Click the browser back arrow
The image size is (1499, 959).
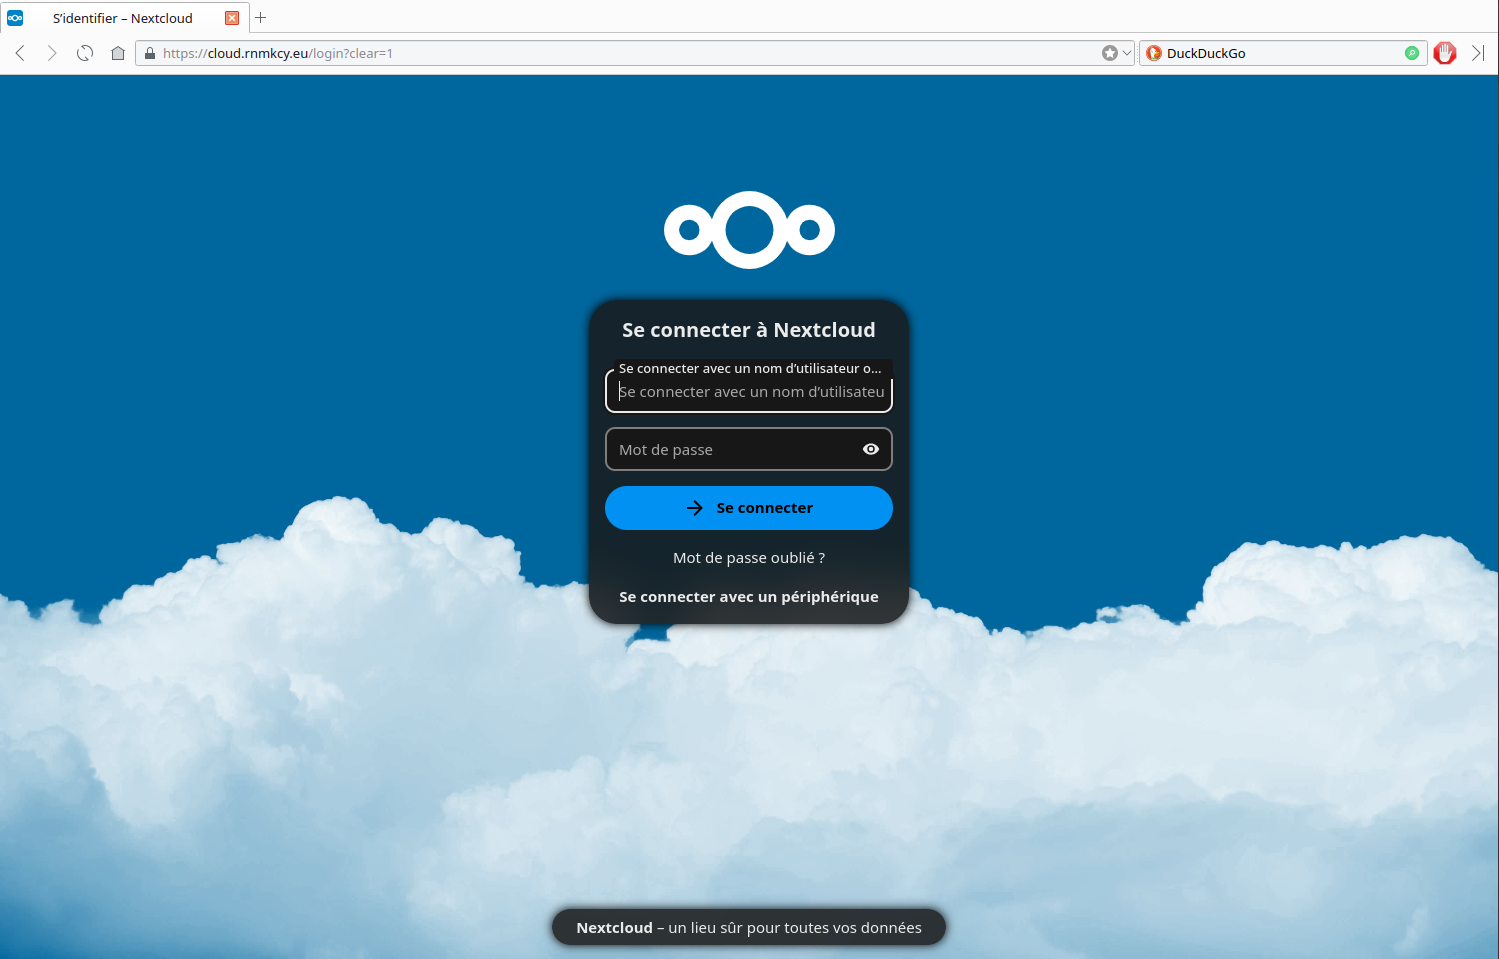click(20, 53)
